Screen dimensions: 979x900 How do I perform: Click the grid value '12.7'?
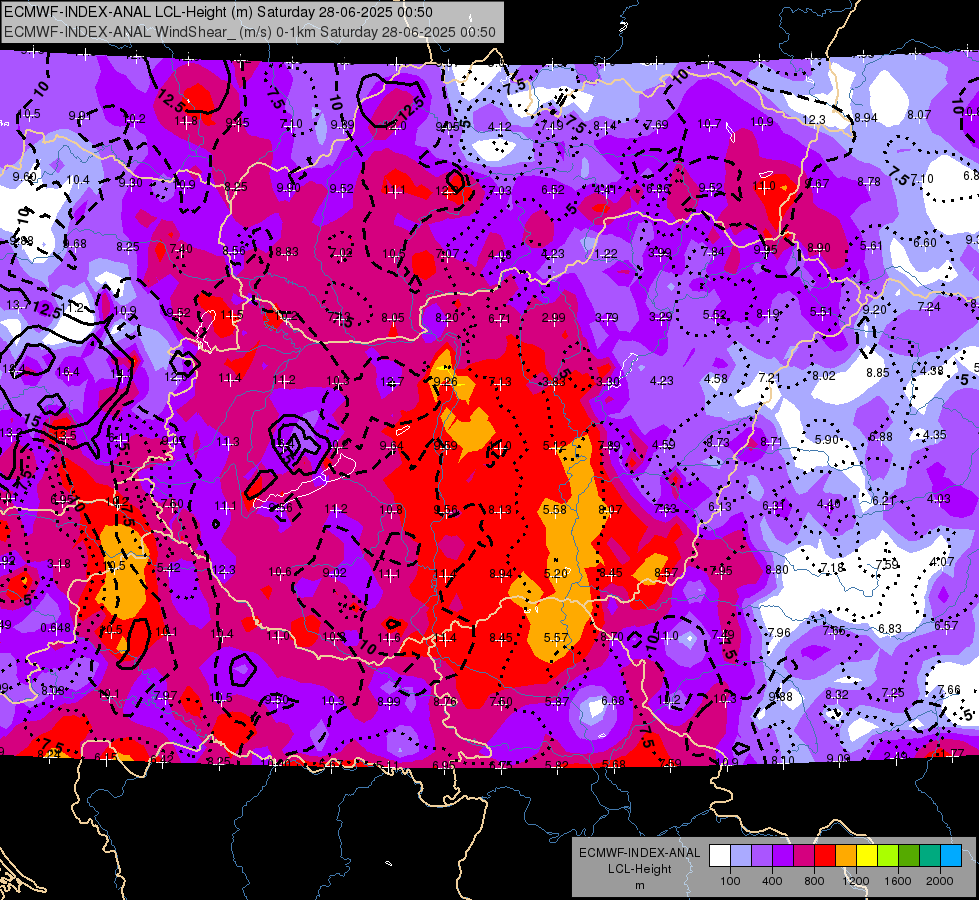(392, 382)
